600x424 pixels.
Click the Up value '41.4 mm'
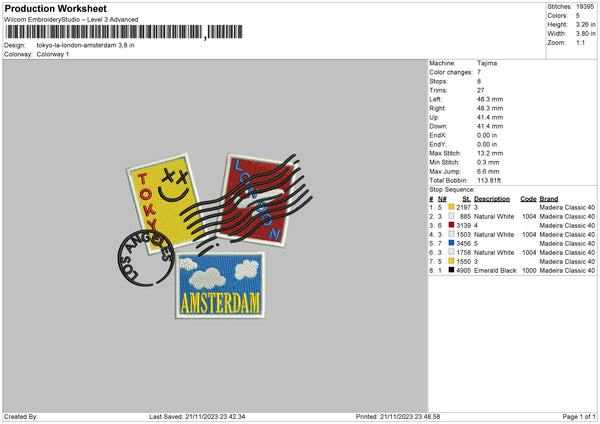tap(490, 117)
